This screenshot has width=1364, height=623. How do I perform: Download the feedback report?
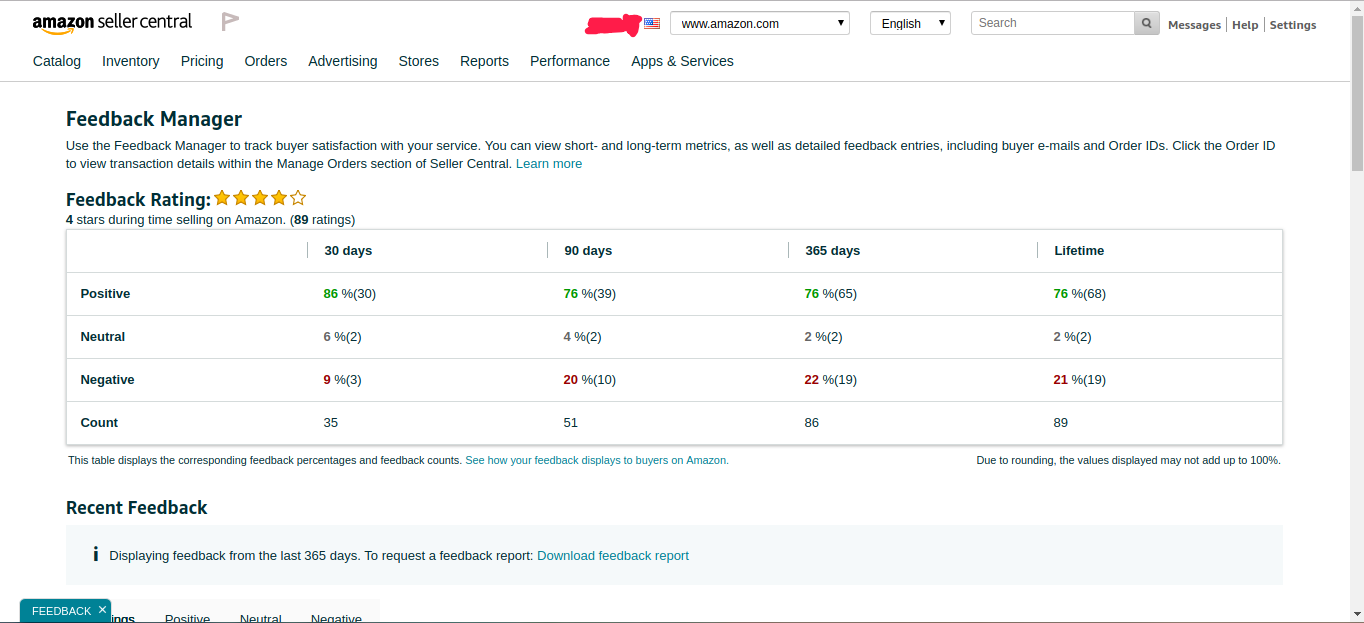click(612, 556)
